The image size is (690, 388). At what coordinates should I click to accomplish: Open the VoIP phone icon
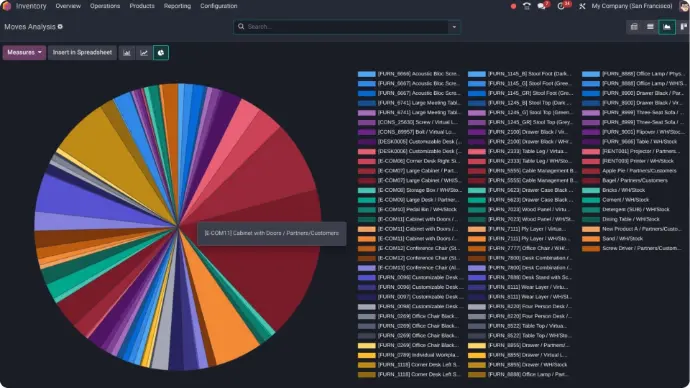[x=527, y=6]
